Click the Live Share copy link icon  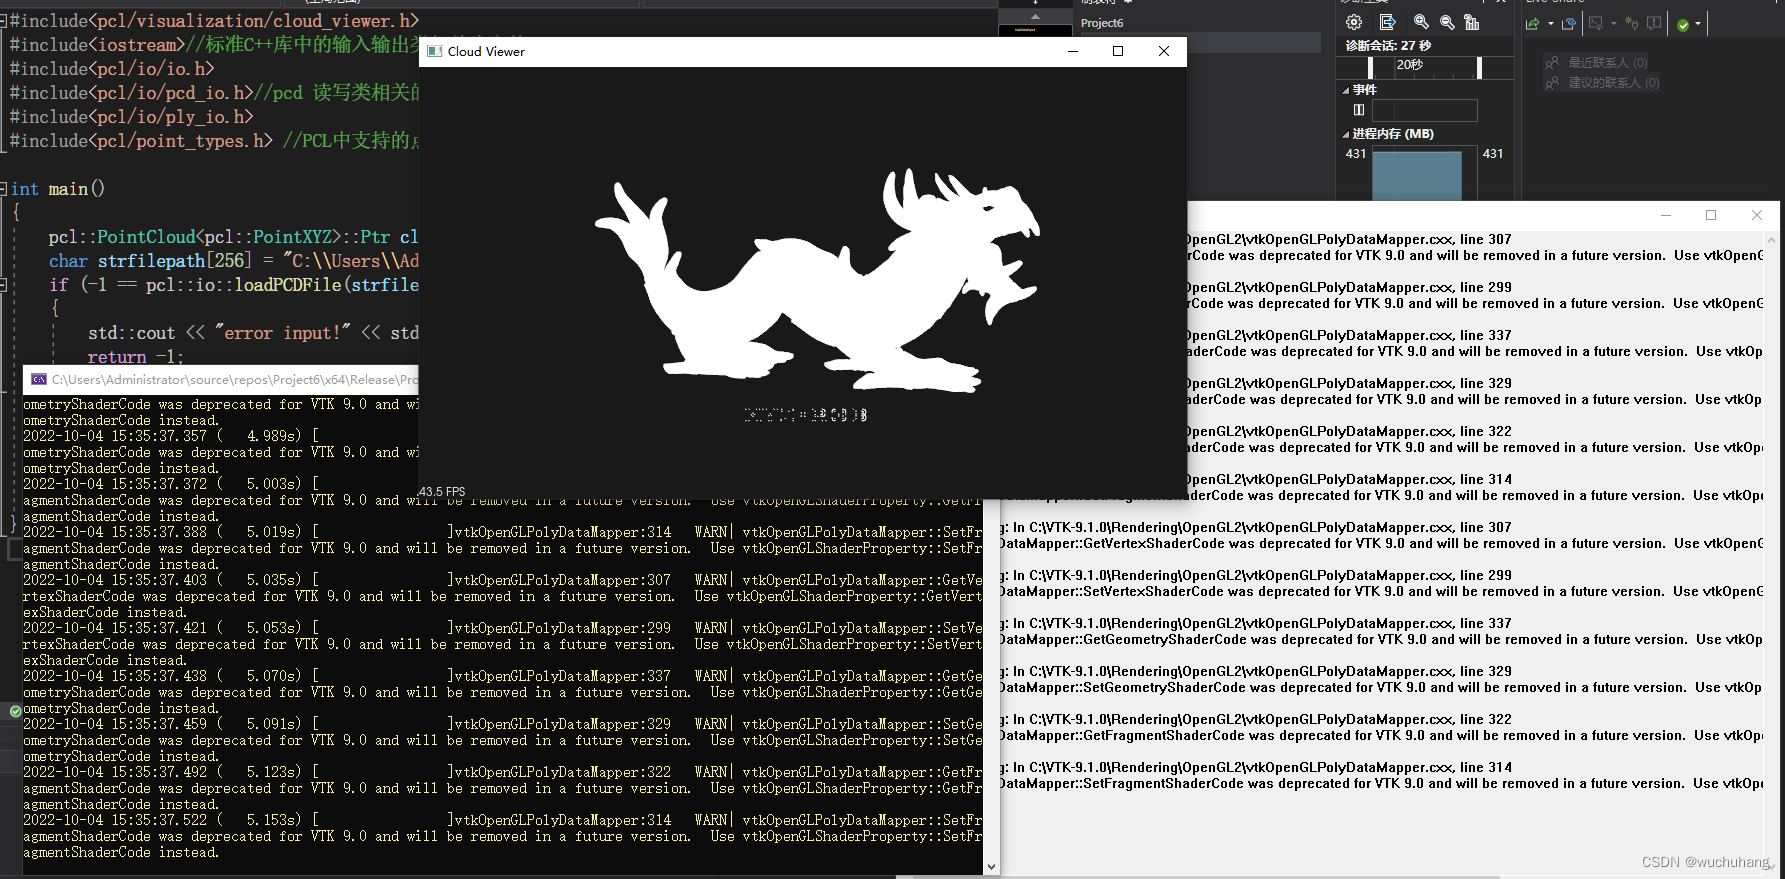click(1568, 23)
